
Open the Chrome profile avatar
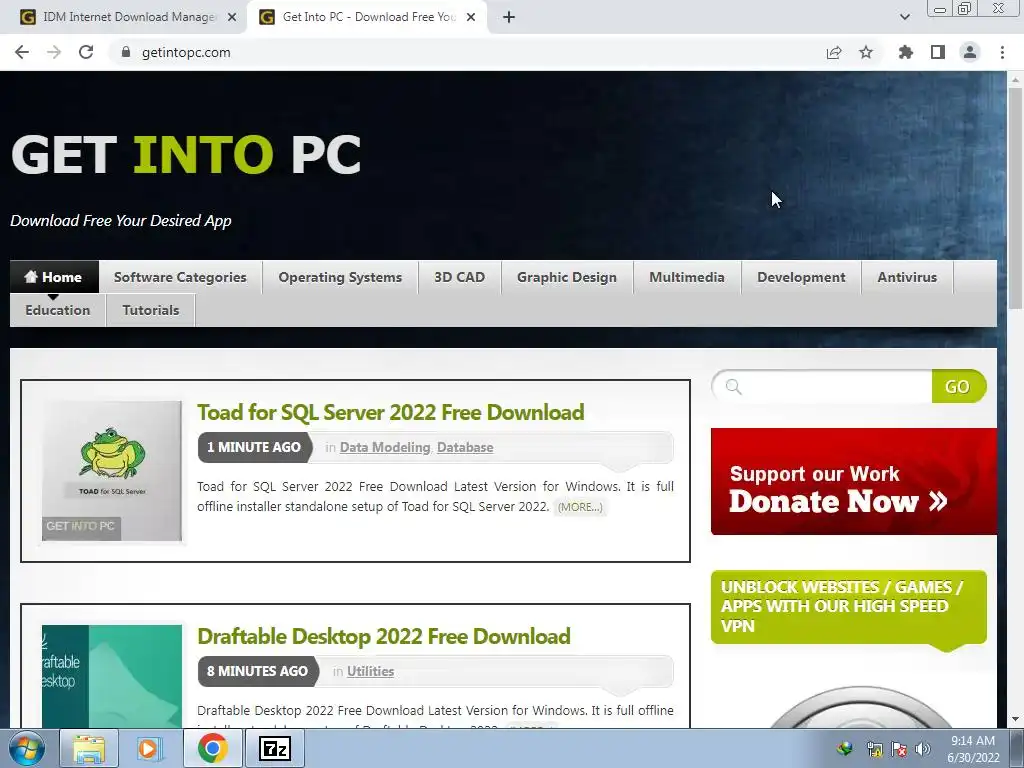coord(970,52)
